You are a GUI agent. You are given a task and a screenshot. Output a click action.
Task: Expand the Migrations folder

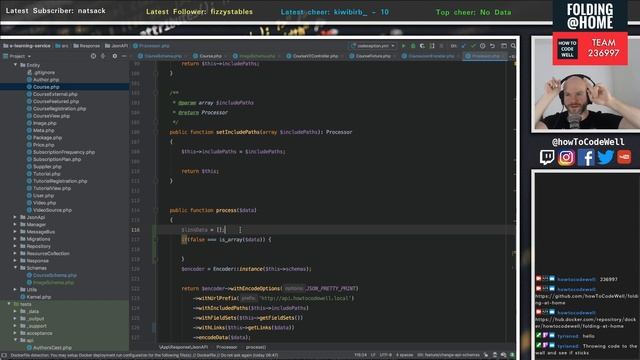[16, 239]
